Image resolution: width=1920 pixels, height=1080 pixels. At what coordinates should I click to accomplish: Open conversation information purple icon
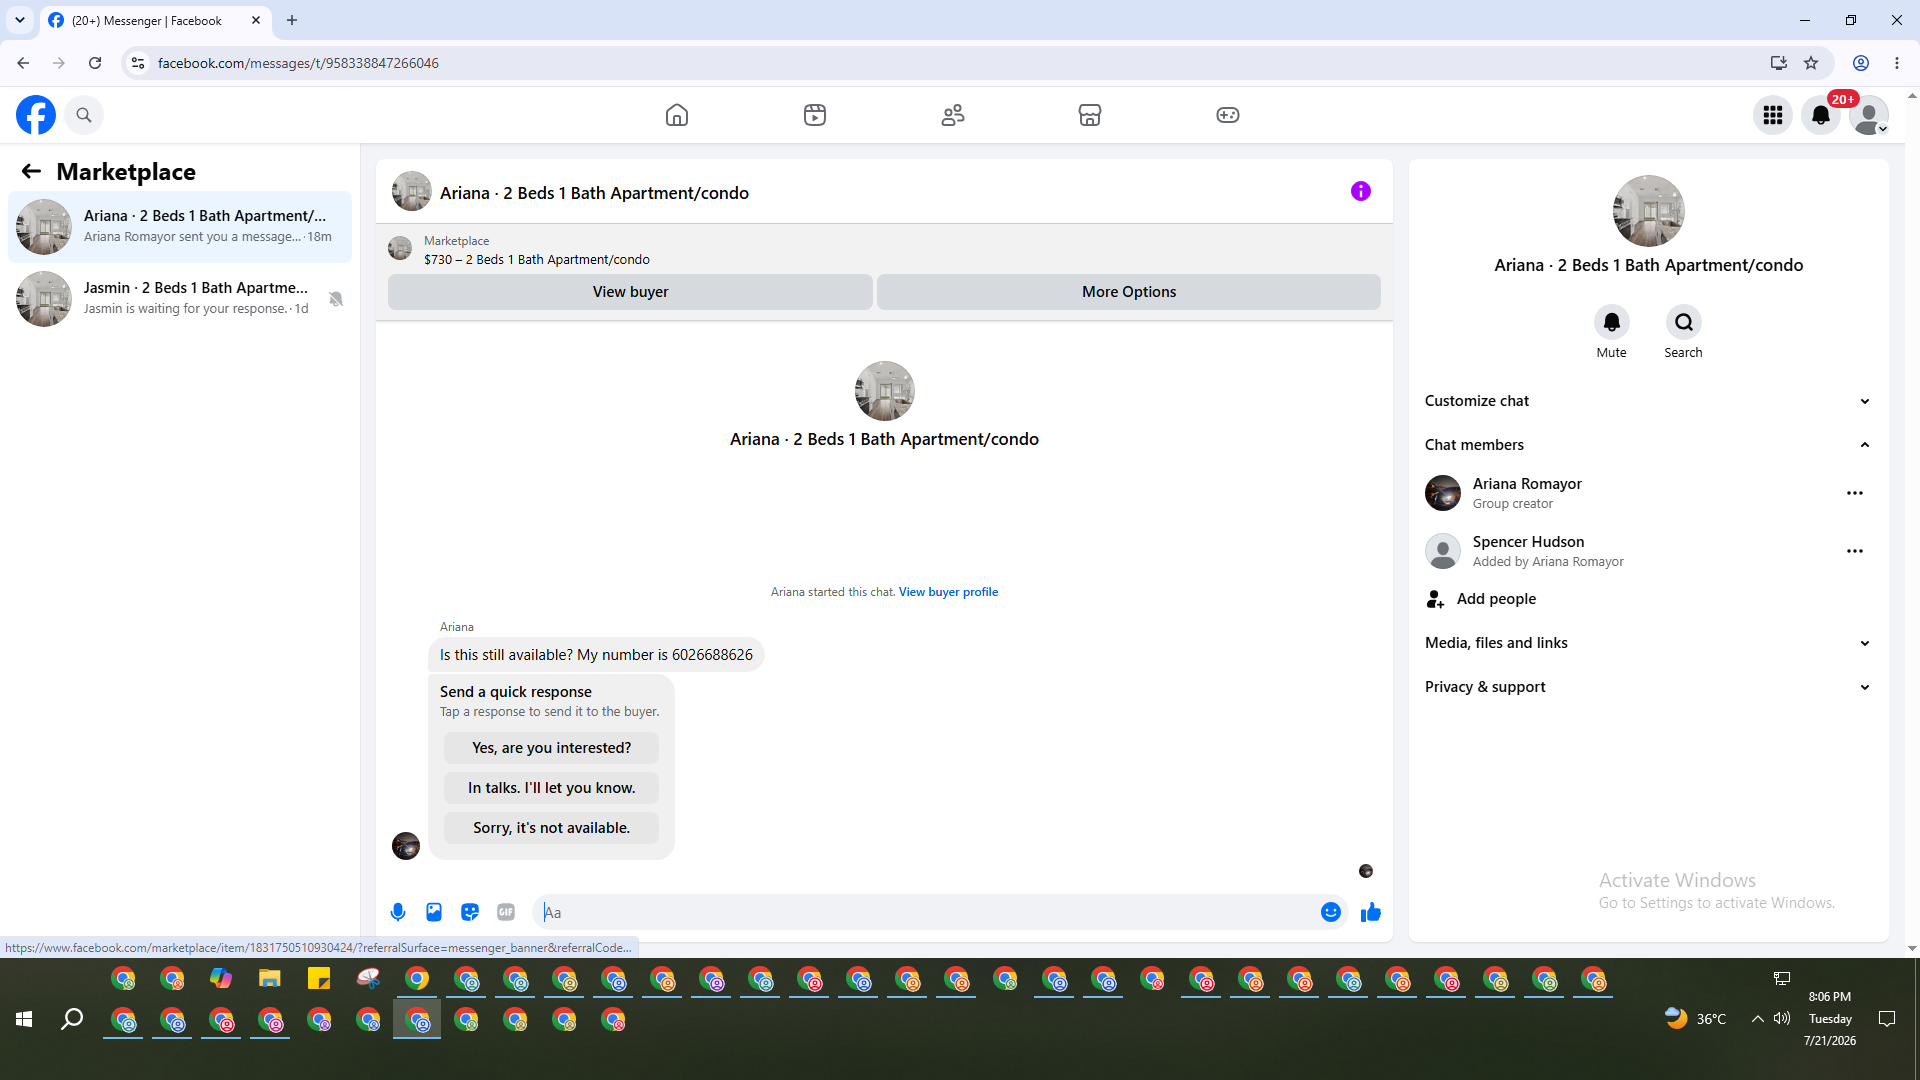1361,191
